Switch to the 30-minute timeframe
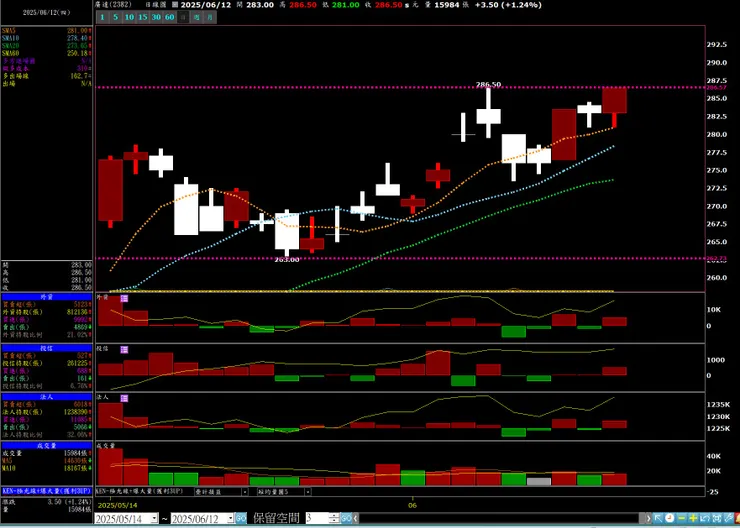The height and width of the screenshot is (528, 740). click(156, 17)
